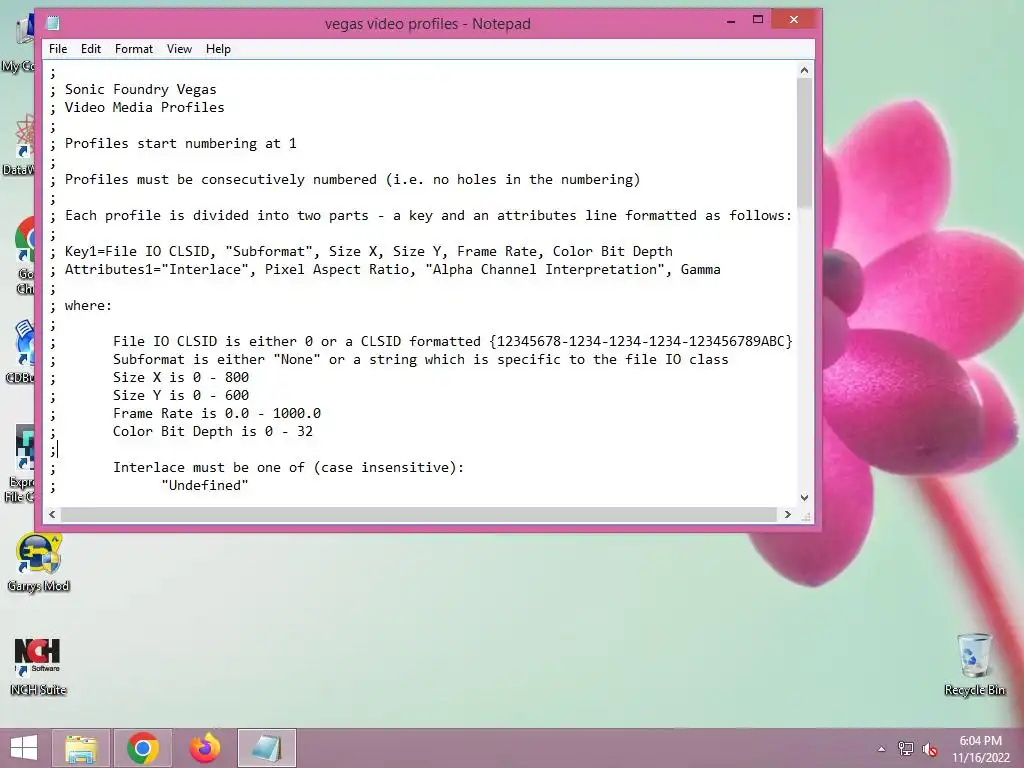Click line 'Interlace must be one of'
The height and width of the screenshot is (768, 1024).
(x=288, y=468)
